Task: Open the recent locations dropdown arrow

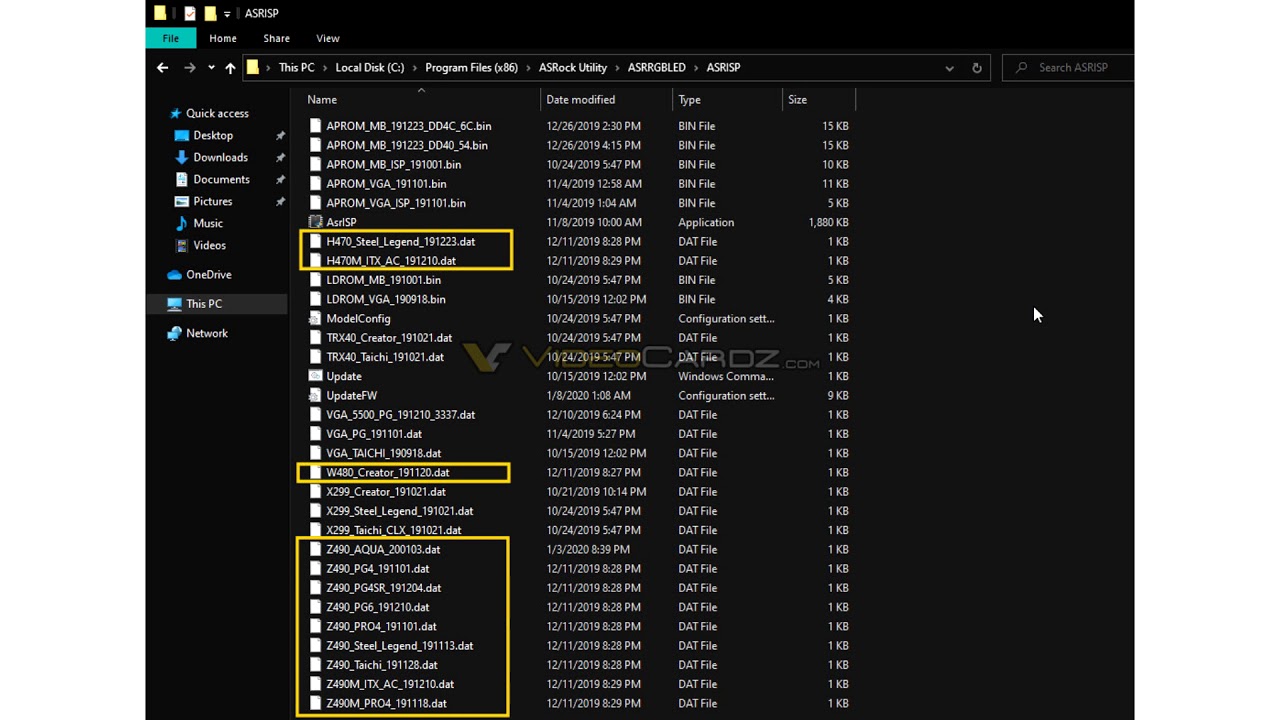Action: (x=211, y=68)
